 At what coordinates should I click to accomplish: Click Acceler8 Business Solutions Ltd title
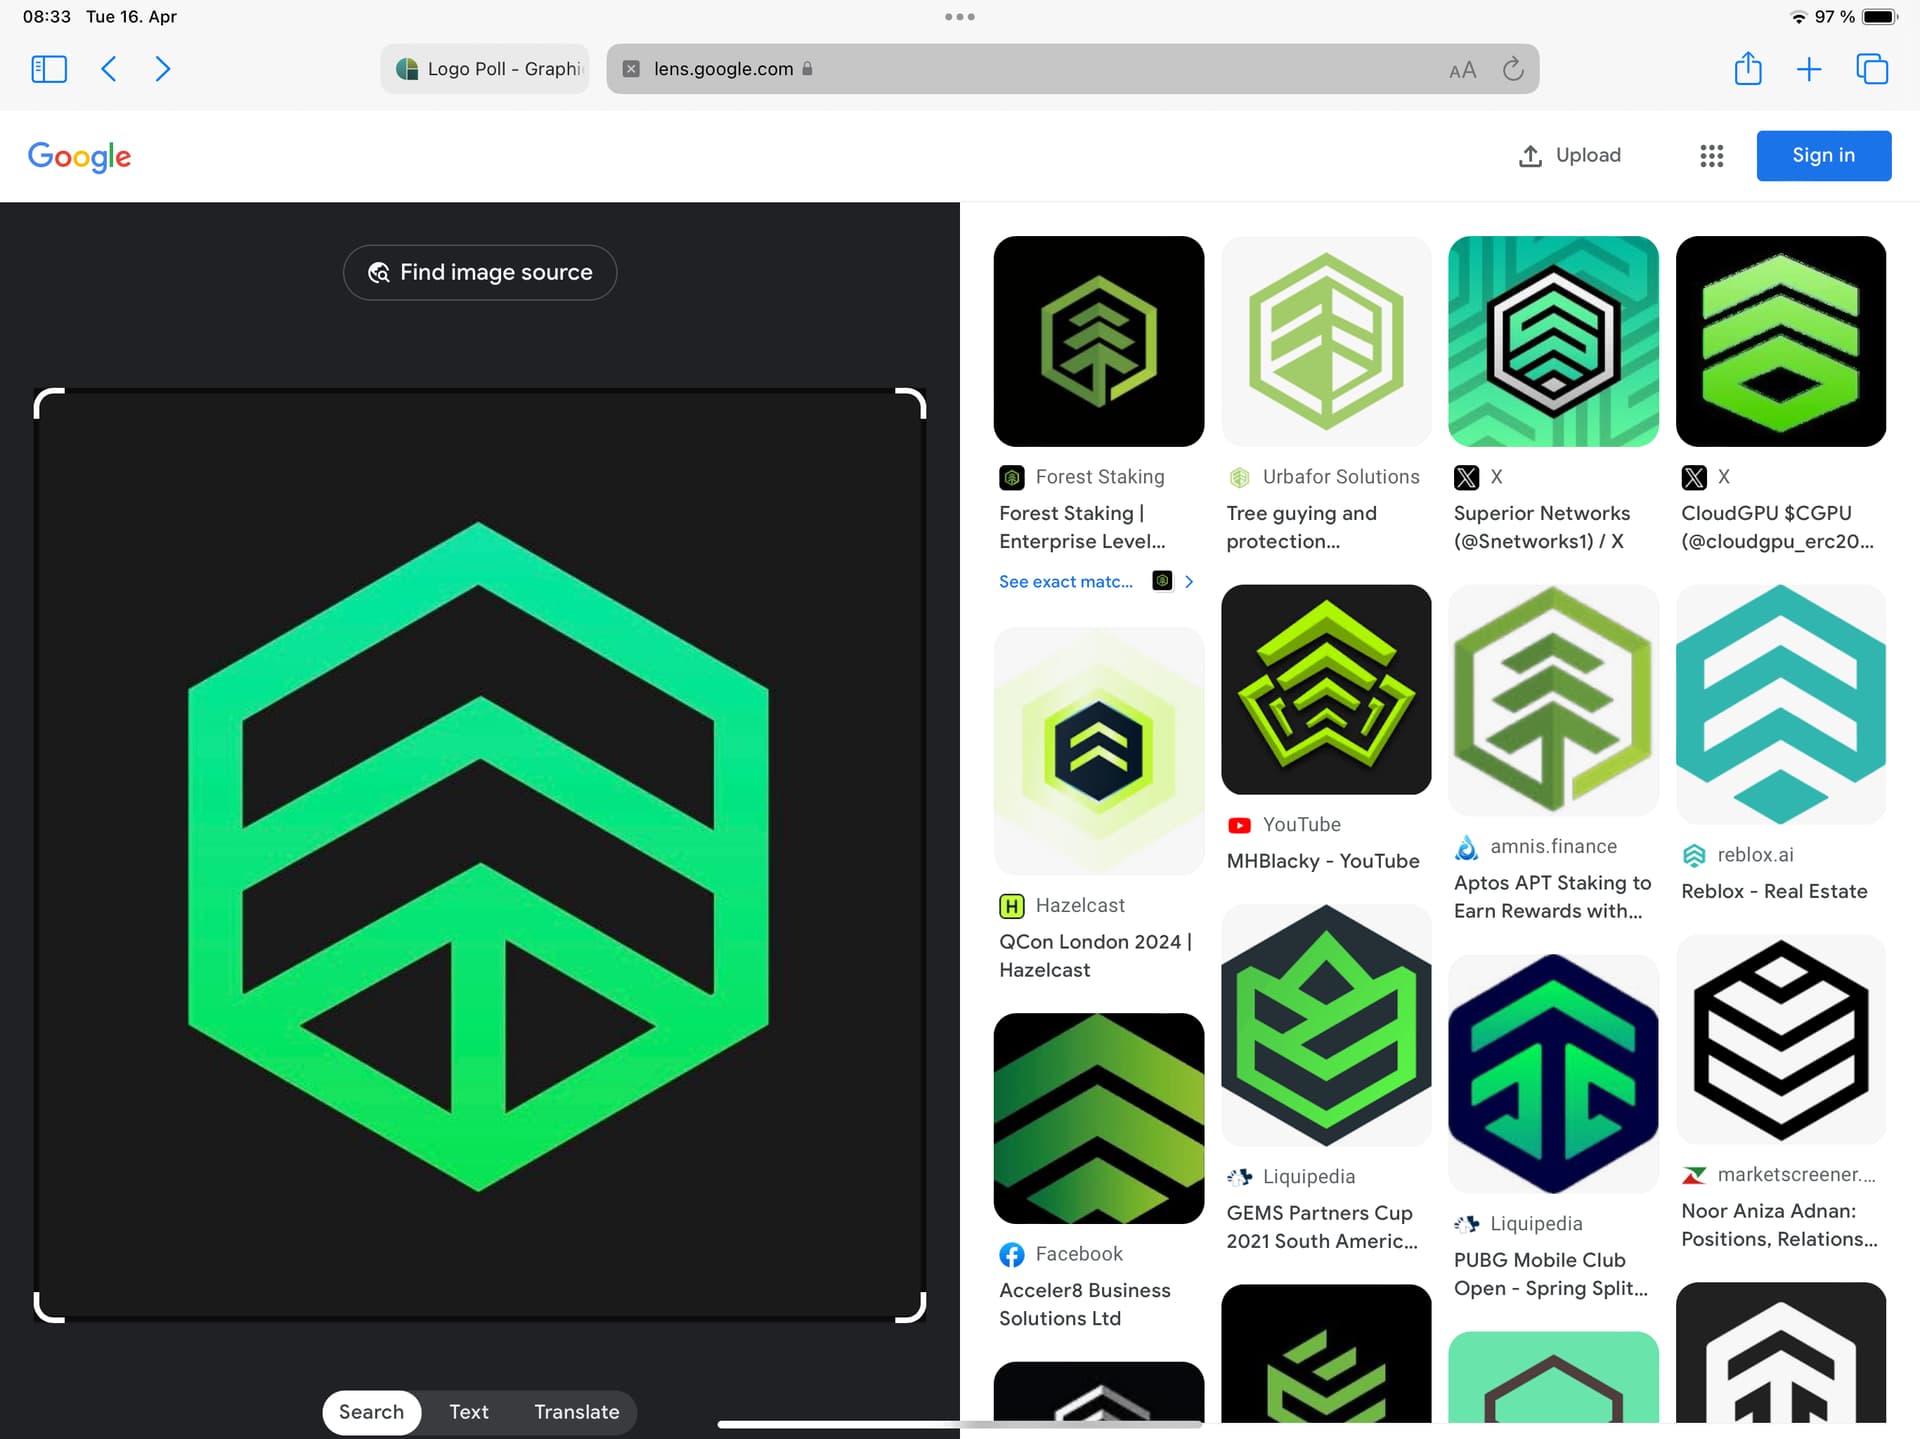pyautogui.click(x=1084, y=1304)
